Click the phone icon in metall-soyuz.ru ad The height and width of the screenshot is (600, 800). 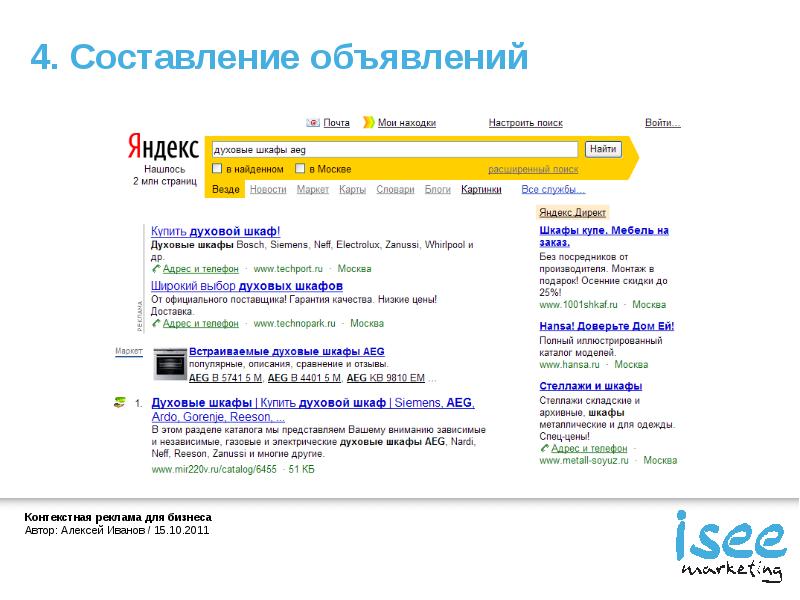(544, 449)
